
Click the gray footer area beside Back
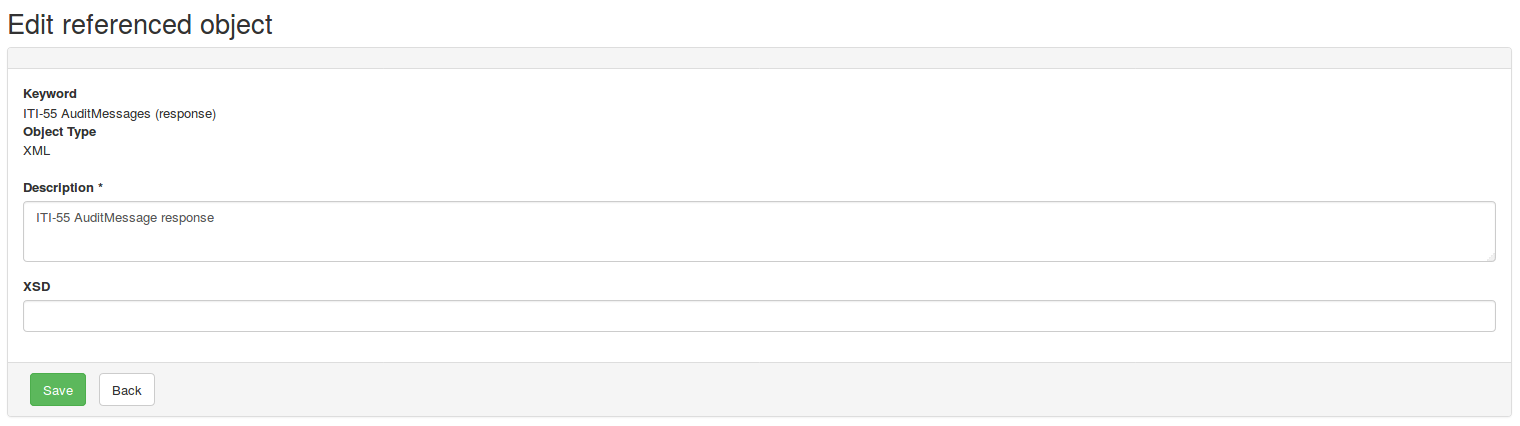pyautogui.click(x=800, y=390)
